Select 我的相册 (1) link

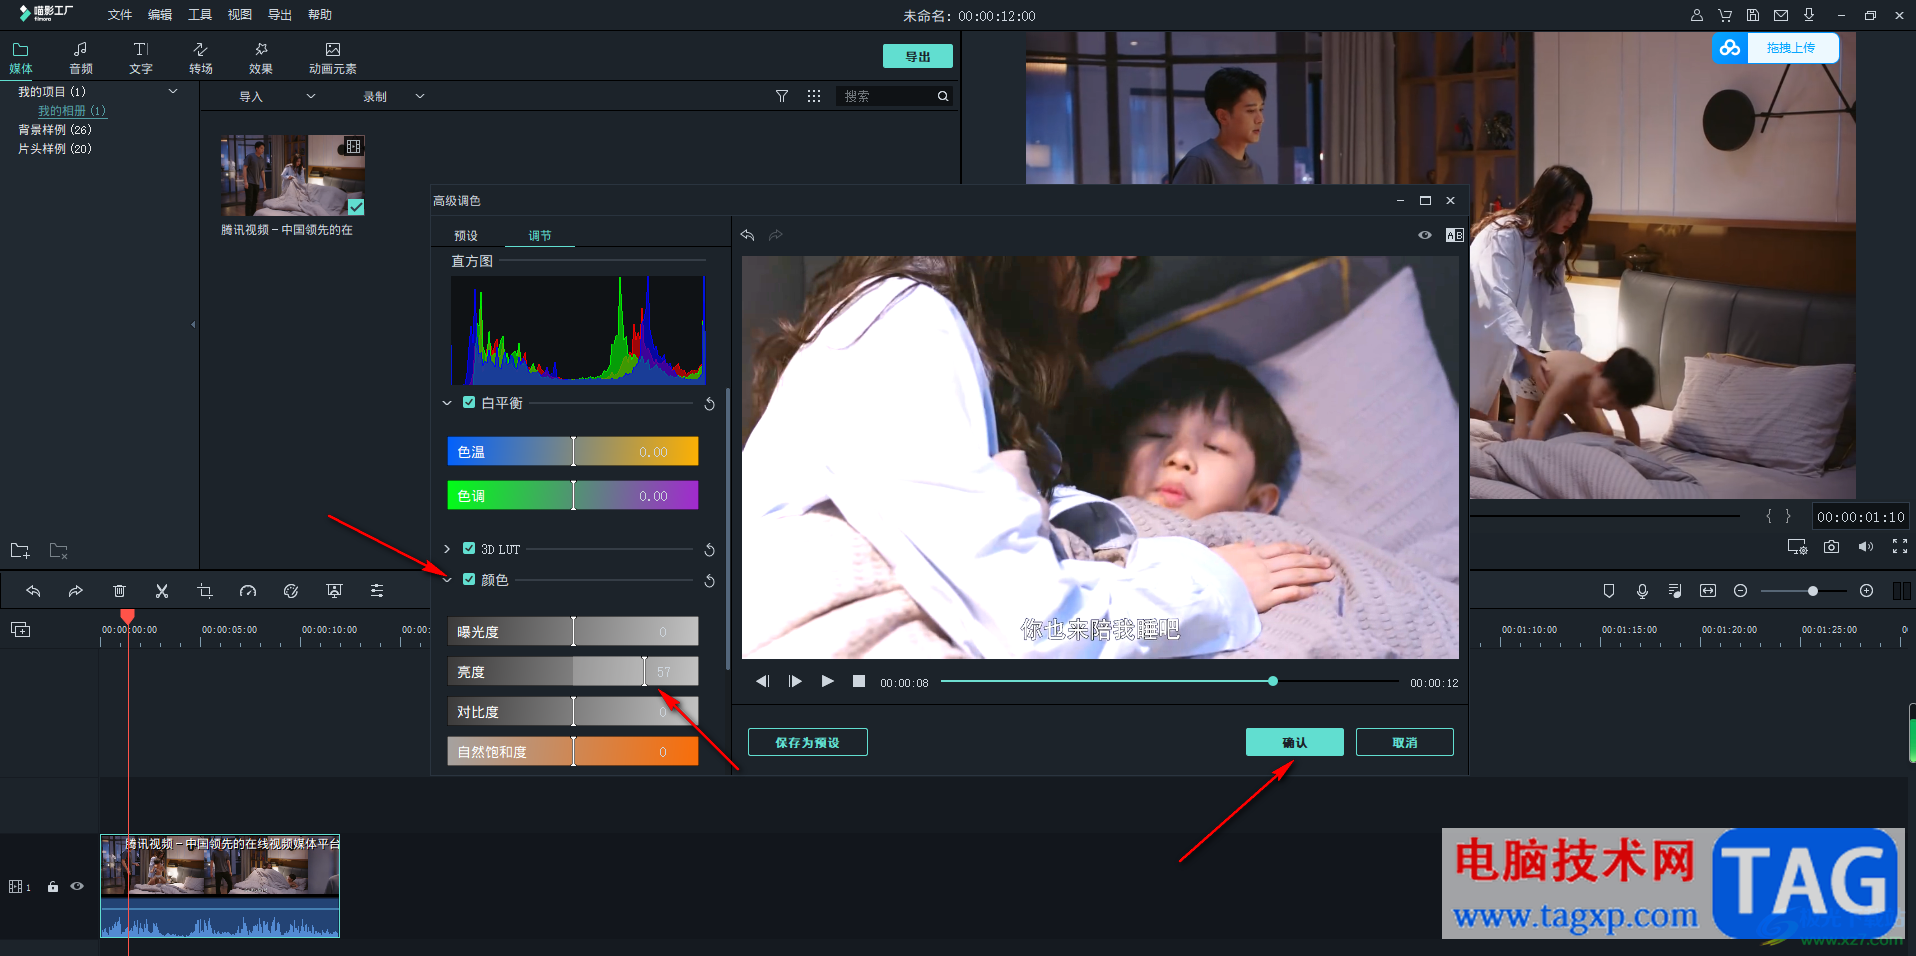72,111
